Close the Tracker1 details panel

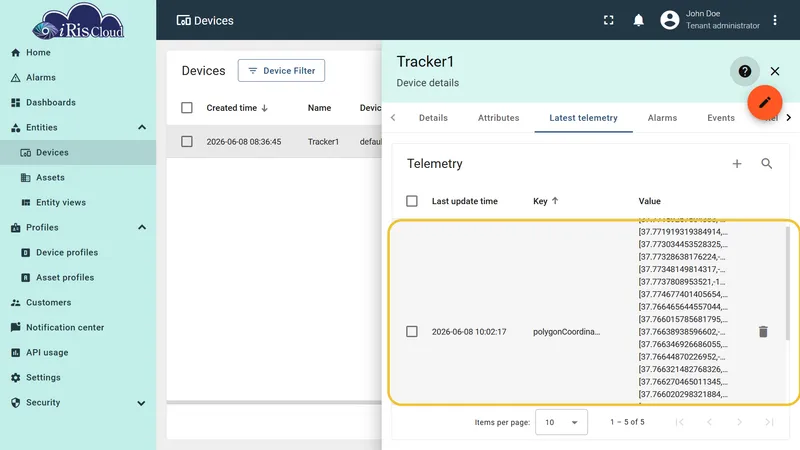(775, 71)
